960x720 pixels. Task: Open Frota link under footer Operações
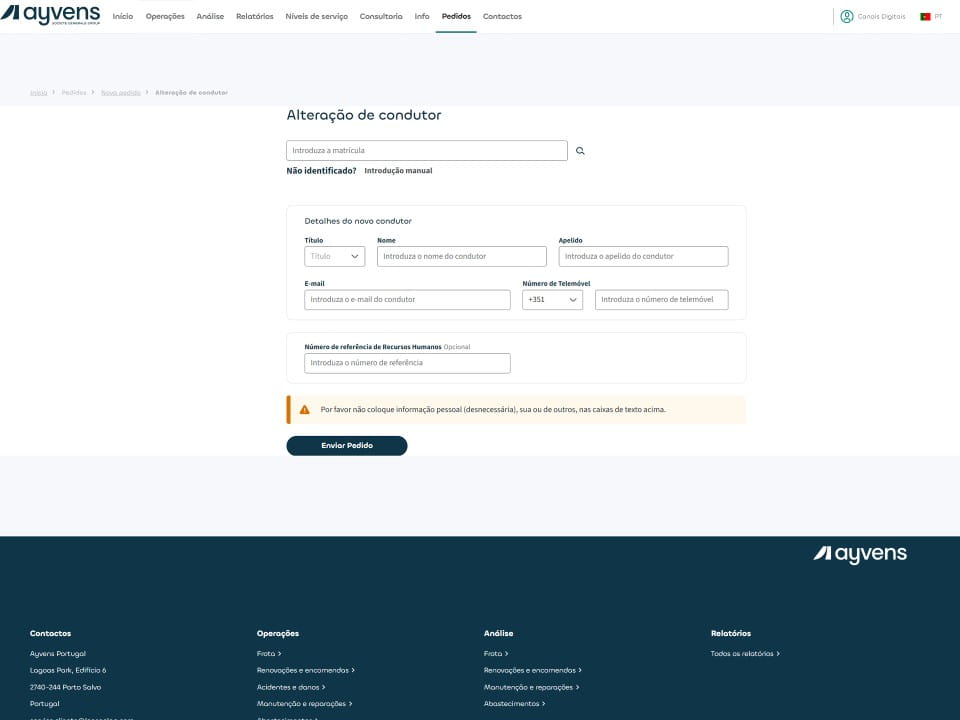(269, 654)
